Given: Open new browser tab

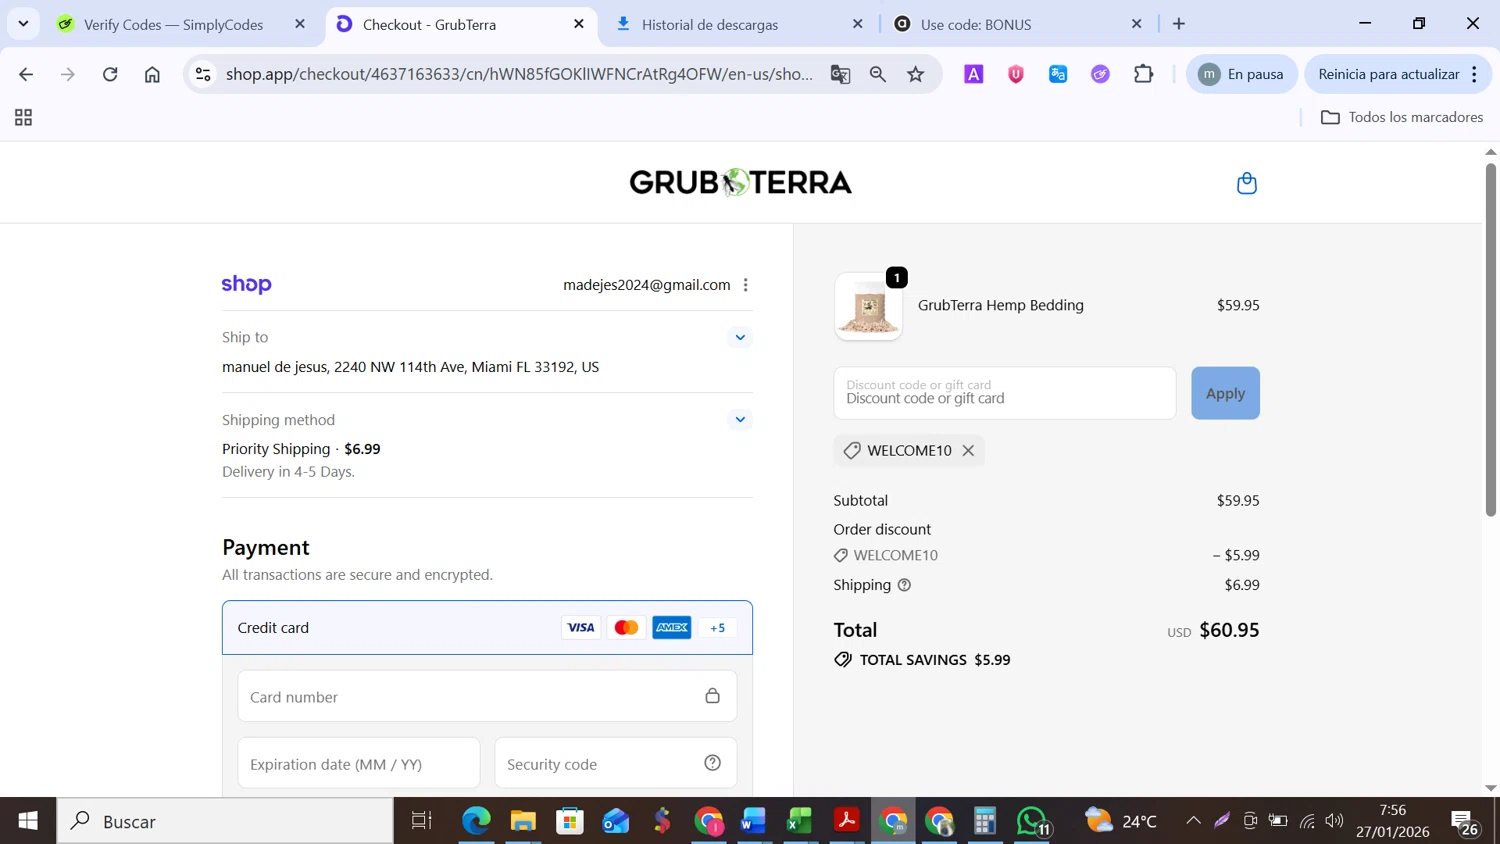Looking at the screenshot, I should pos(1179,24).
